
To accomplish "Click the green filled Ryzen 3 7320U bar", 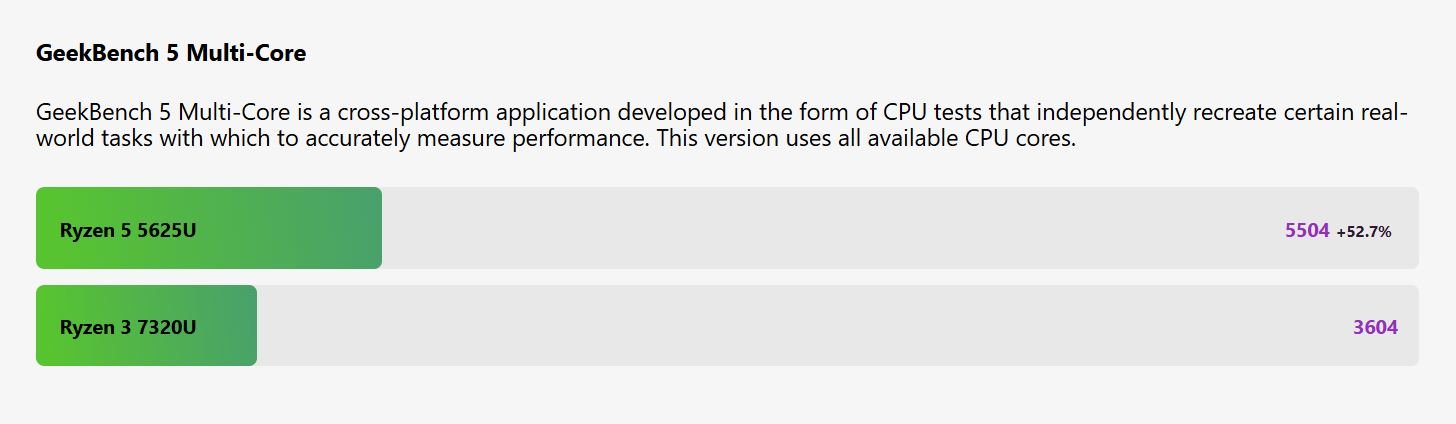I will [146, 325].
